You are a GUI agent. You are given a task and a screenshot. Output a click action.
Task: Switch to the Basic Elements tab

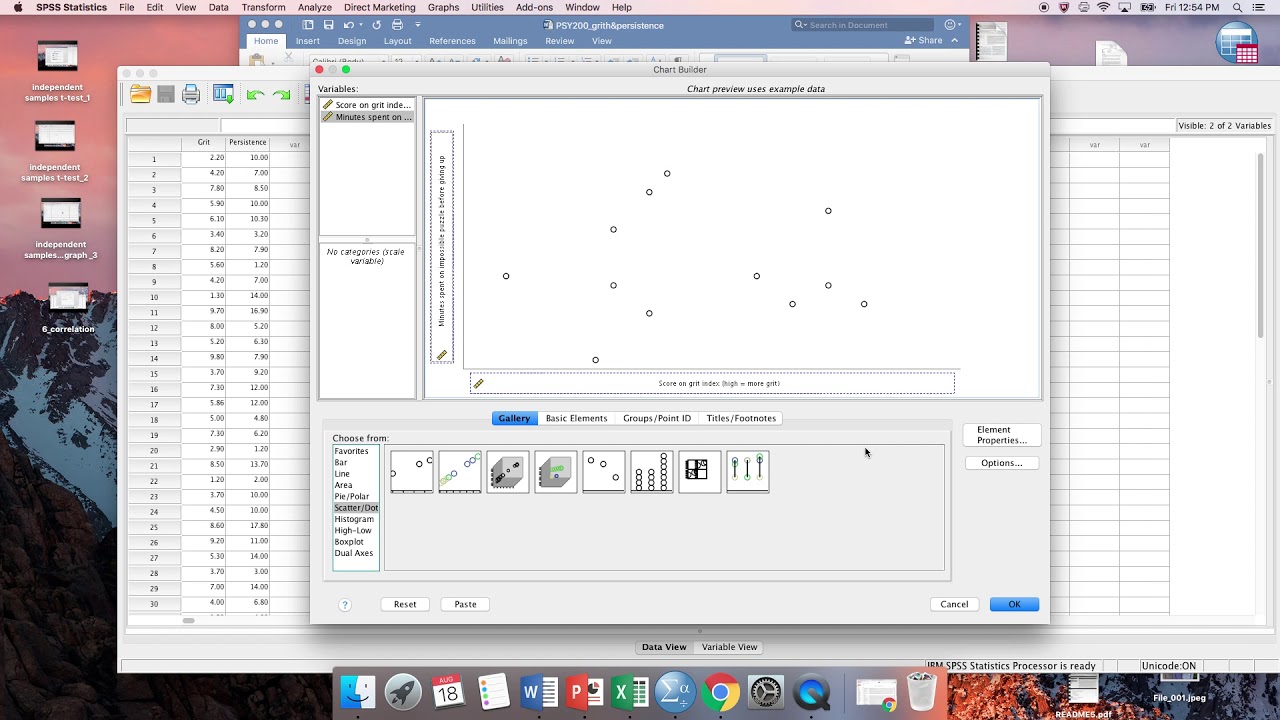click(576, 418)
